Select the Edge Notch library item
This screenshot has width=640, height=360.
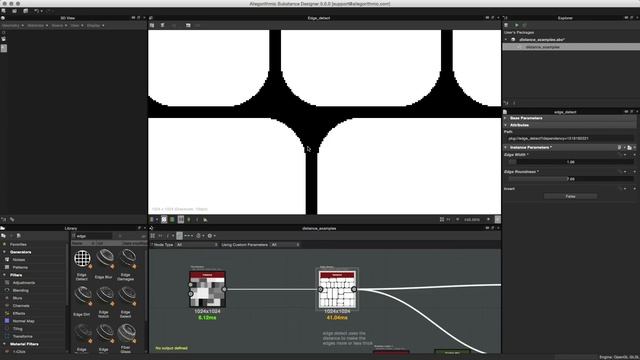click(104, 302)
